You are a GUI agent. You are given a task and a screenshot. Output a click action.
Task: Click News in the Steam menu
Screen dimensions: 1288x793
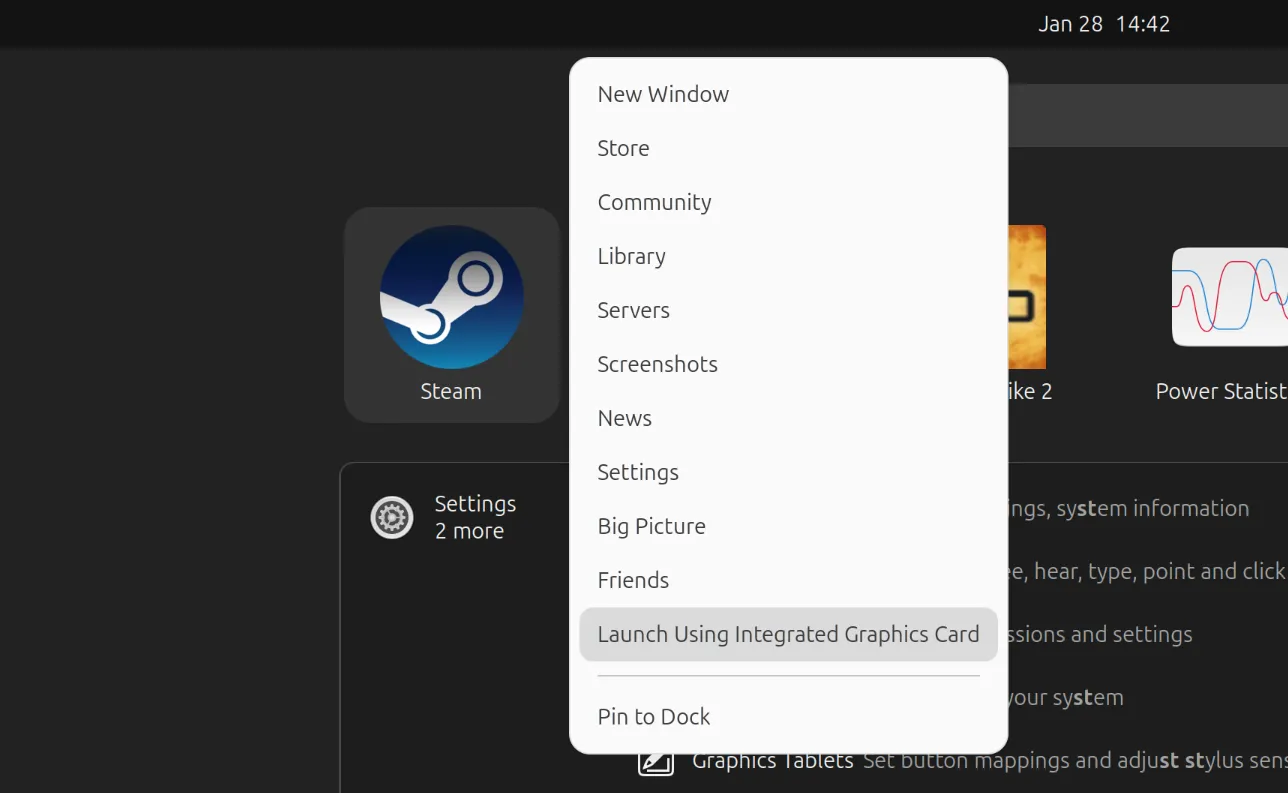624,418
